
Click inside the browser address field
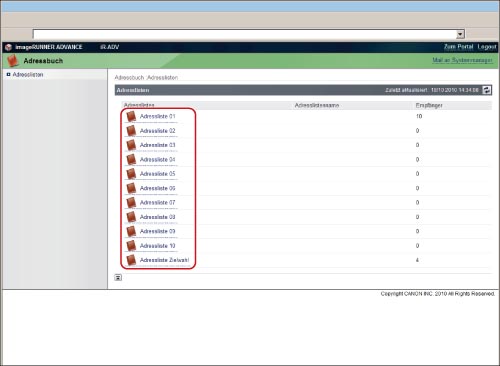pyautogui.click(x=245, y=34)
